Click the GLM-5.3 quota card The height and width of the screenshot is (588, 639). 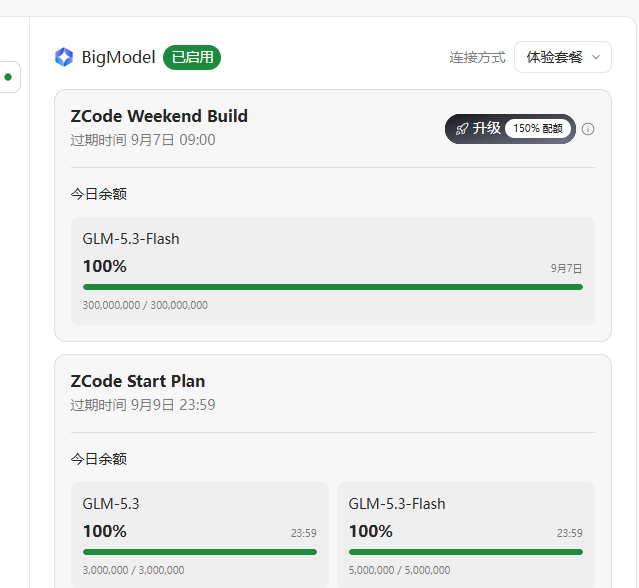tap(200, 535)
